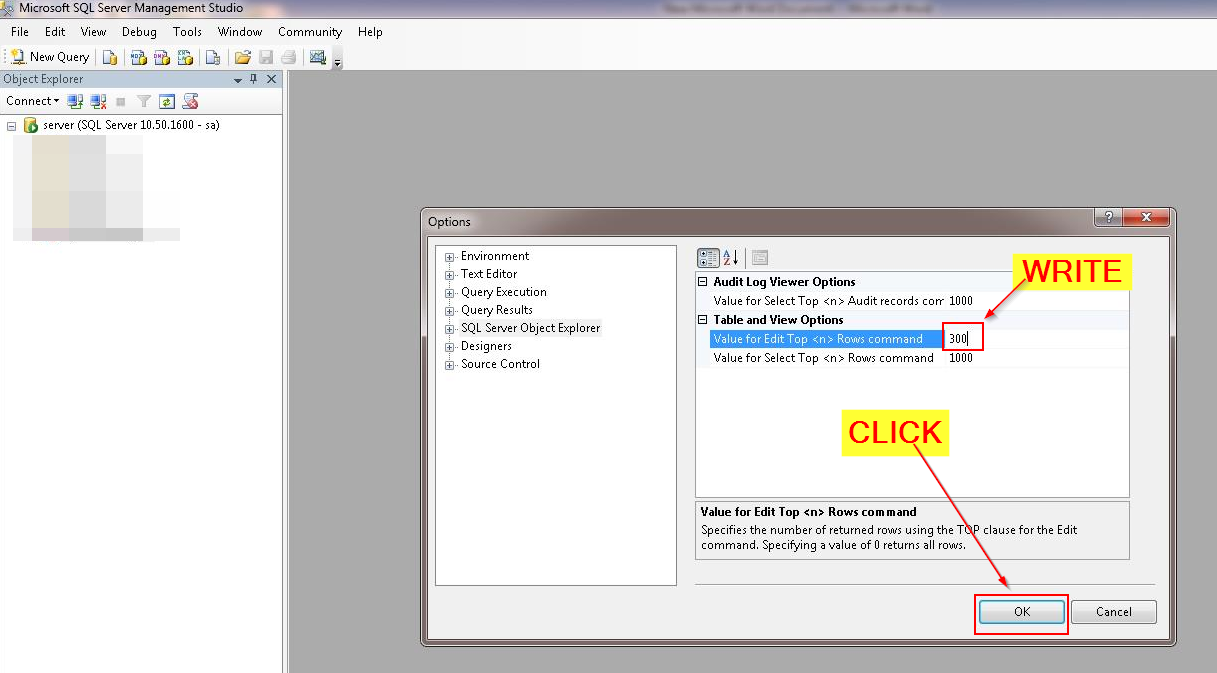Click the Database Engine Query icon
This screenshot has height=673, width=1217.
tap(110, 57)
